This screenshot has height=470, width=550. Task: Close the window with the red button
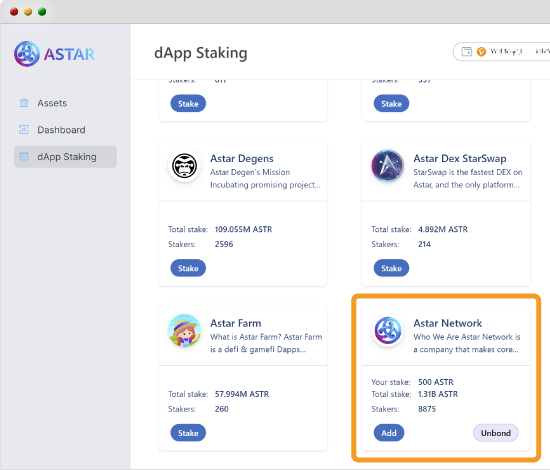[x=14, y=12]
